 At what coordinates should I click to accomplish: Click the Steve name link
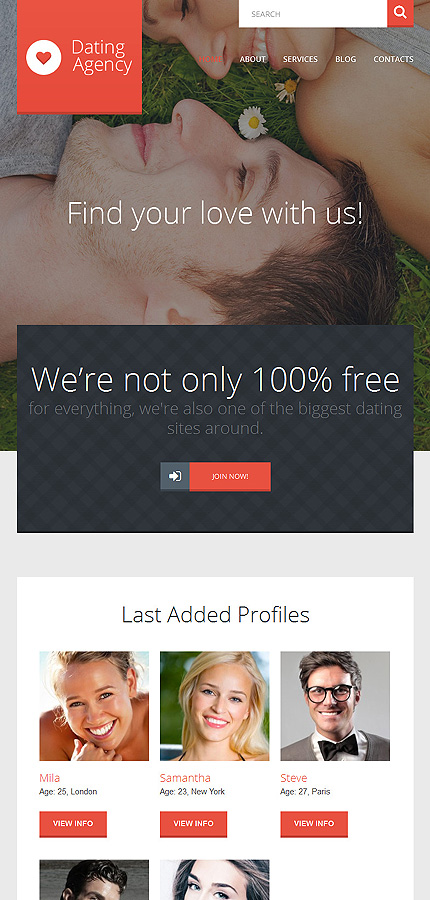click(x=293, y=778)
